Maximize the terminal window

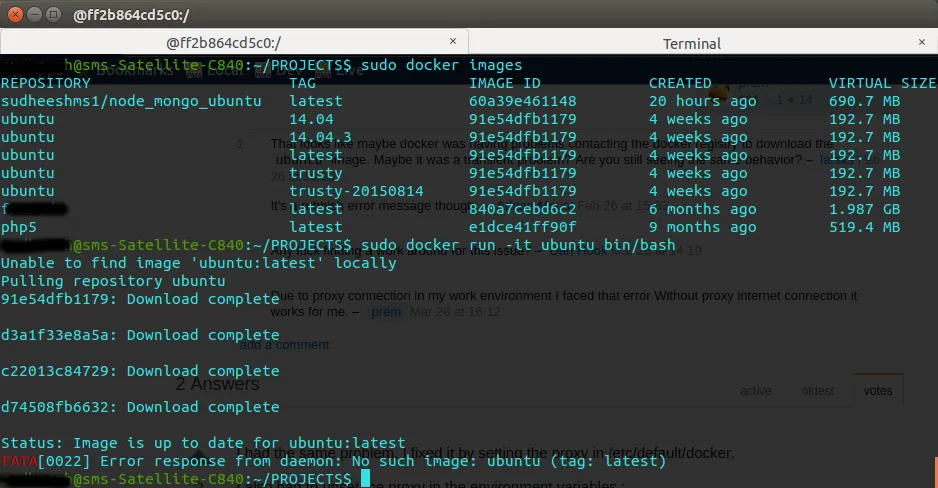click(53, 14)
